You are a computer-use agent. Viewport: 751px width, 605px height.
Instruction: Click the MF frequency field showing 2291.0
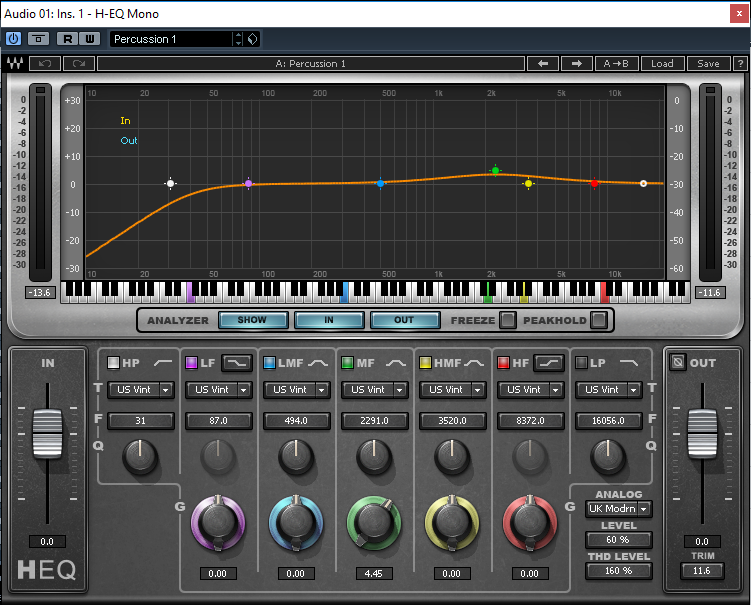[x=375, y=421]
